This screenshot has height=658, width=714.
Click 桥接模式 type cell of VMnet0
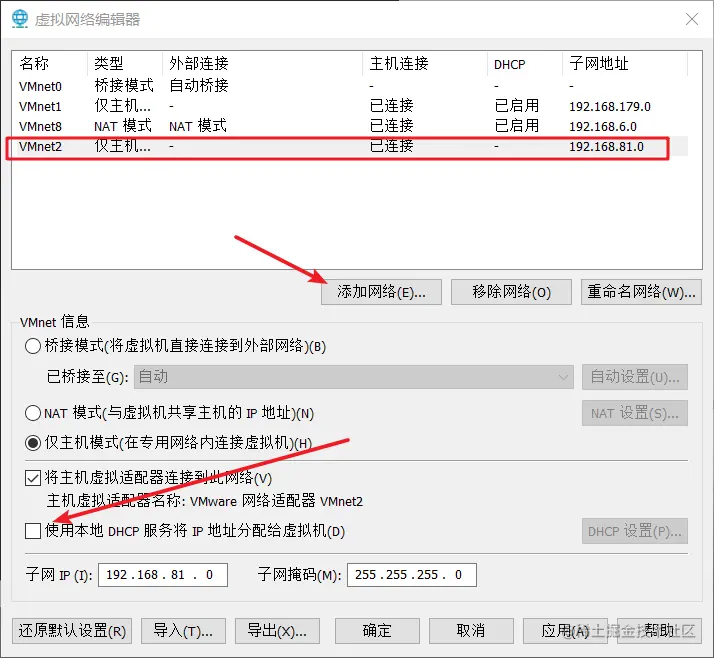124,86
